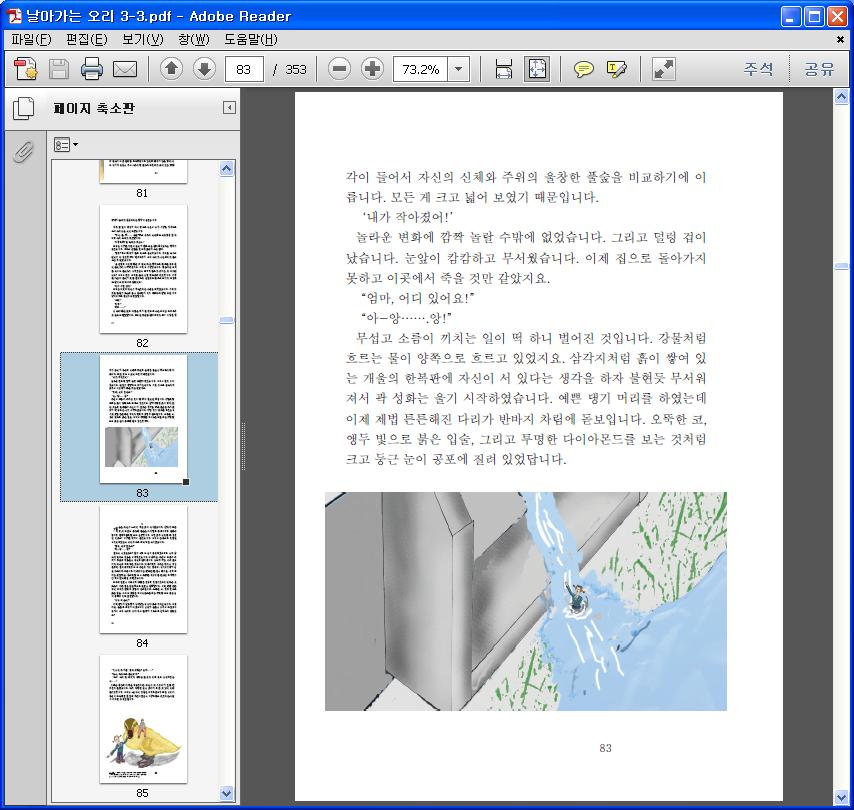Open the 파일(F) menu

(x=30, y=40)
